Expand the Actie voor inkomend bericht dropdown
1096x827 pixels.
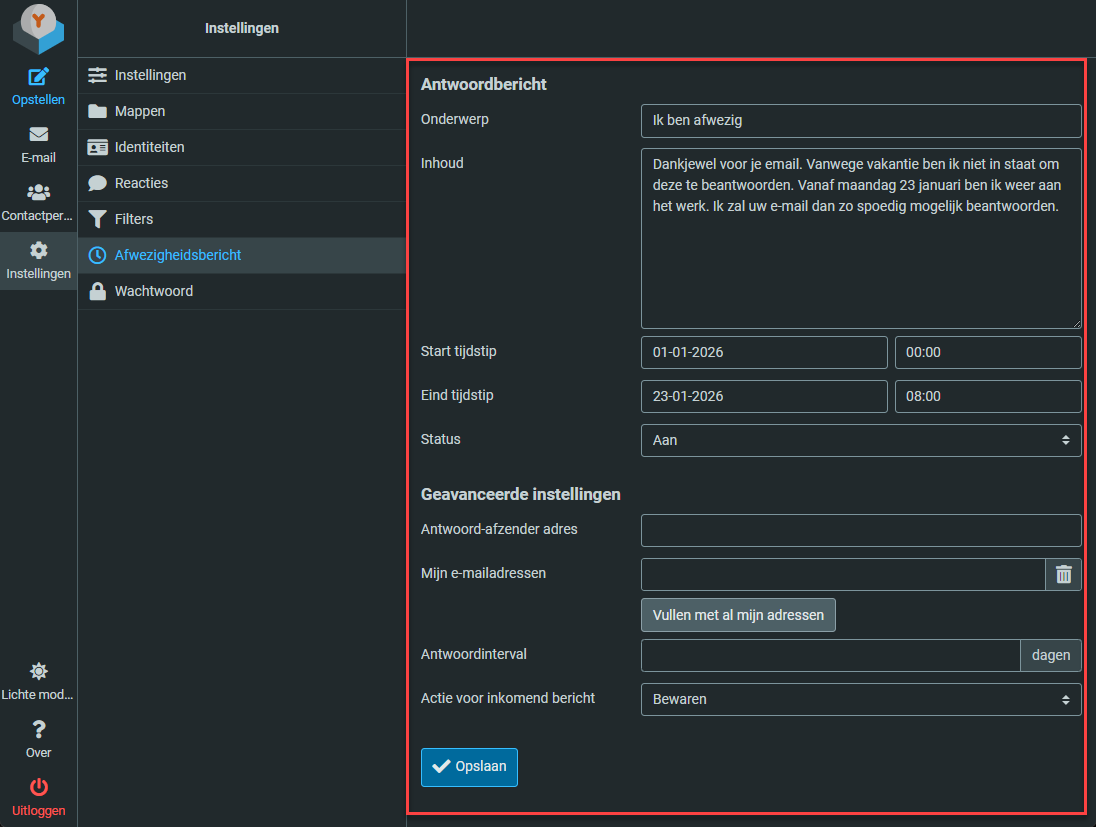(860, 700)
